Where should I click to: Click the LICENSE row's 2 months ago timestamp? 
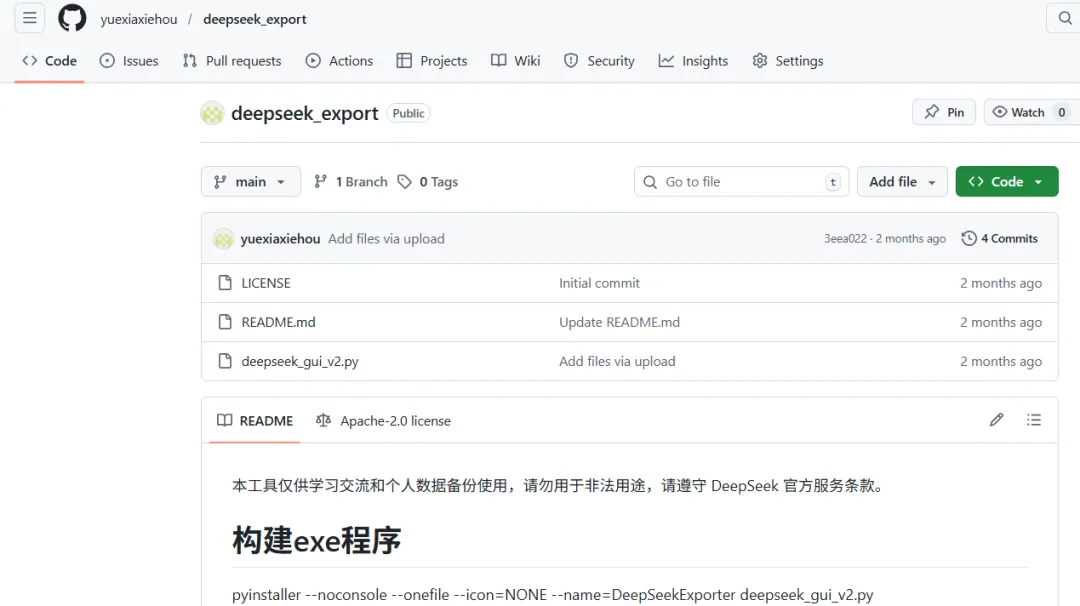click(x=1001, y=283)
